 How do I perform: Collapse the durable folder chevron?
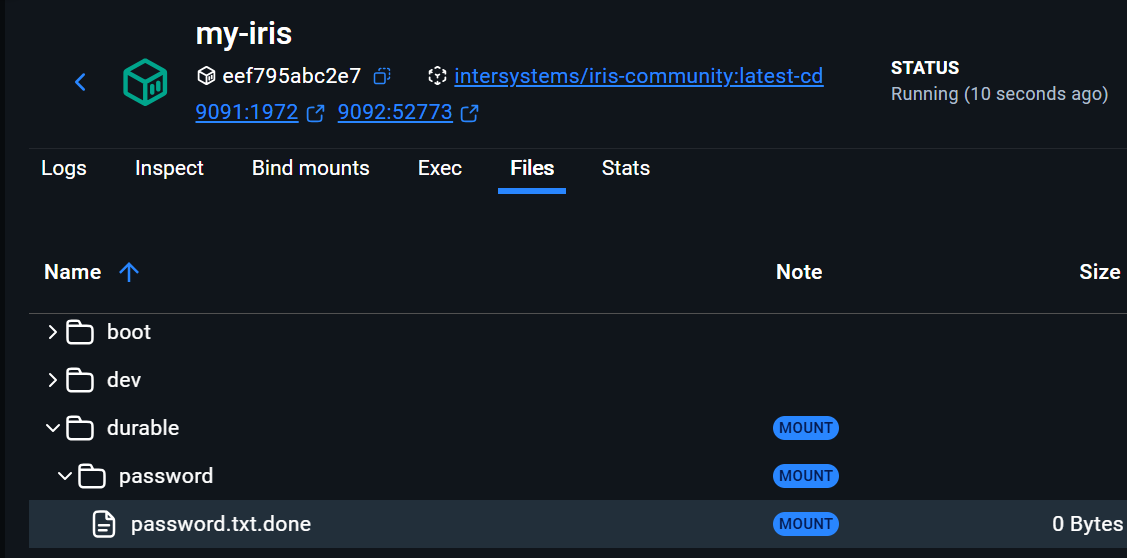pyautogui.click(x=53, y=428)
